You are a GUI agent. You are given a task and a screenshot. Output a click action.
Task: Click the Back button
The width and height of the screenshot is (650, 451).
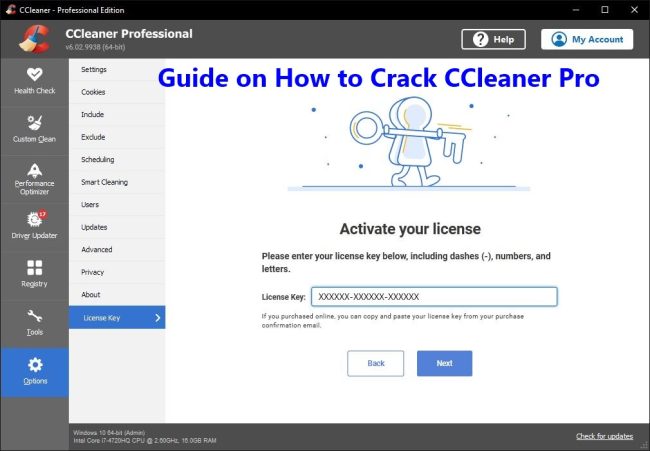(x=376, y=364)
